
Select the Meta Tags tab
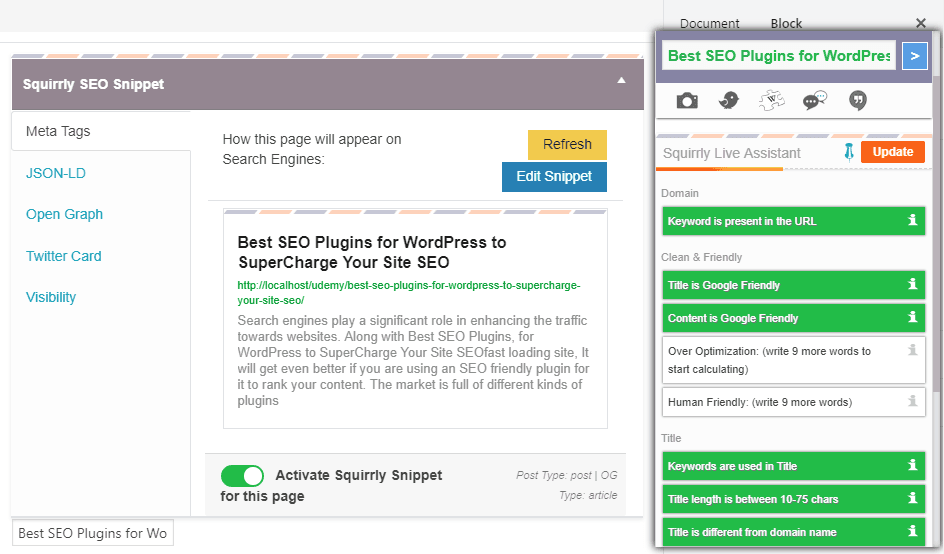click(101, 131)
